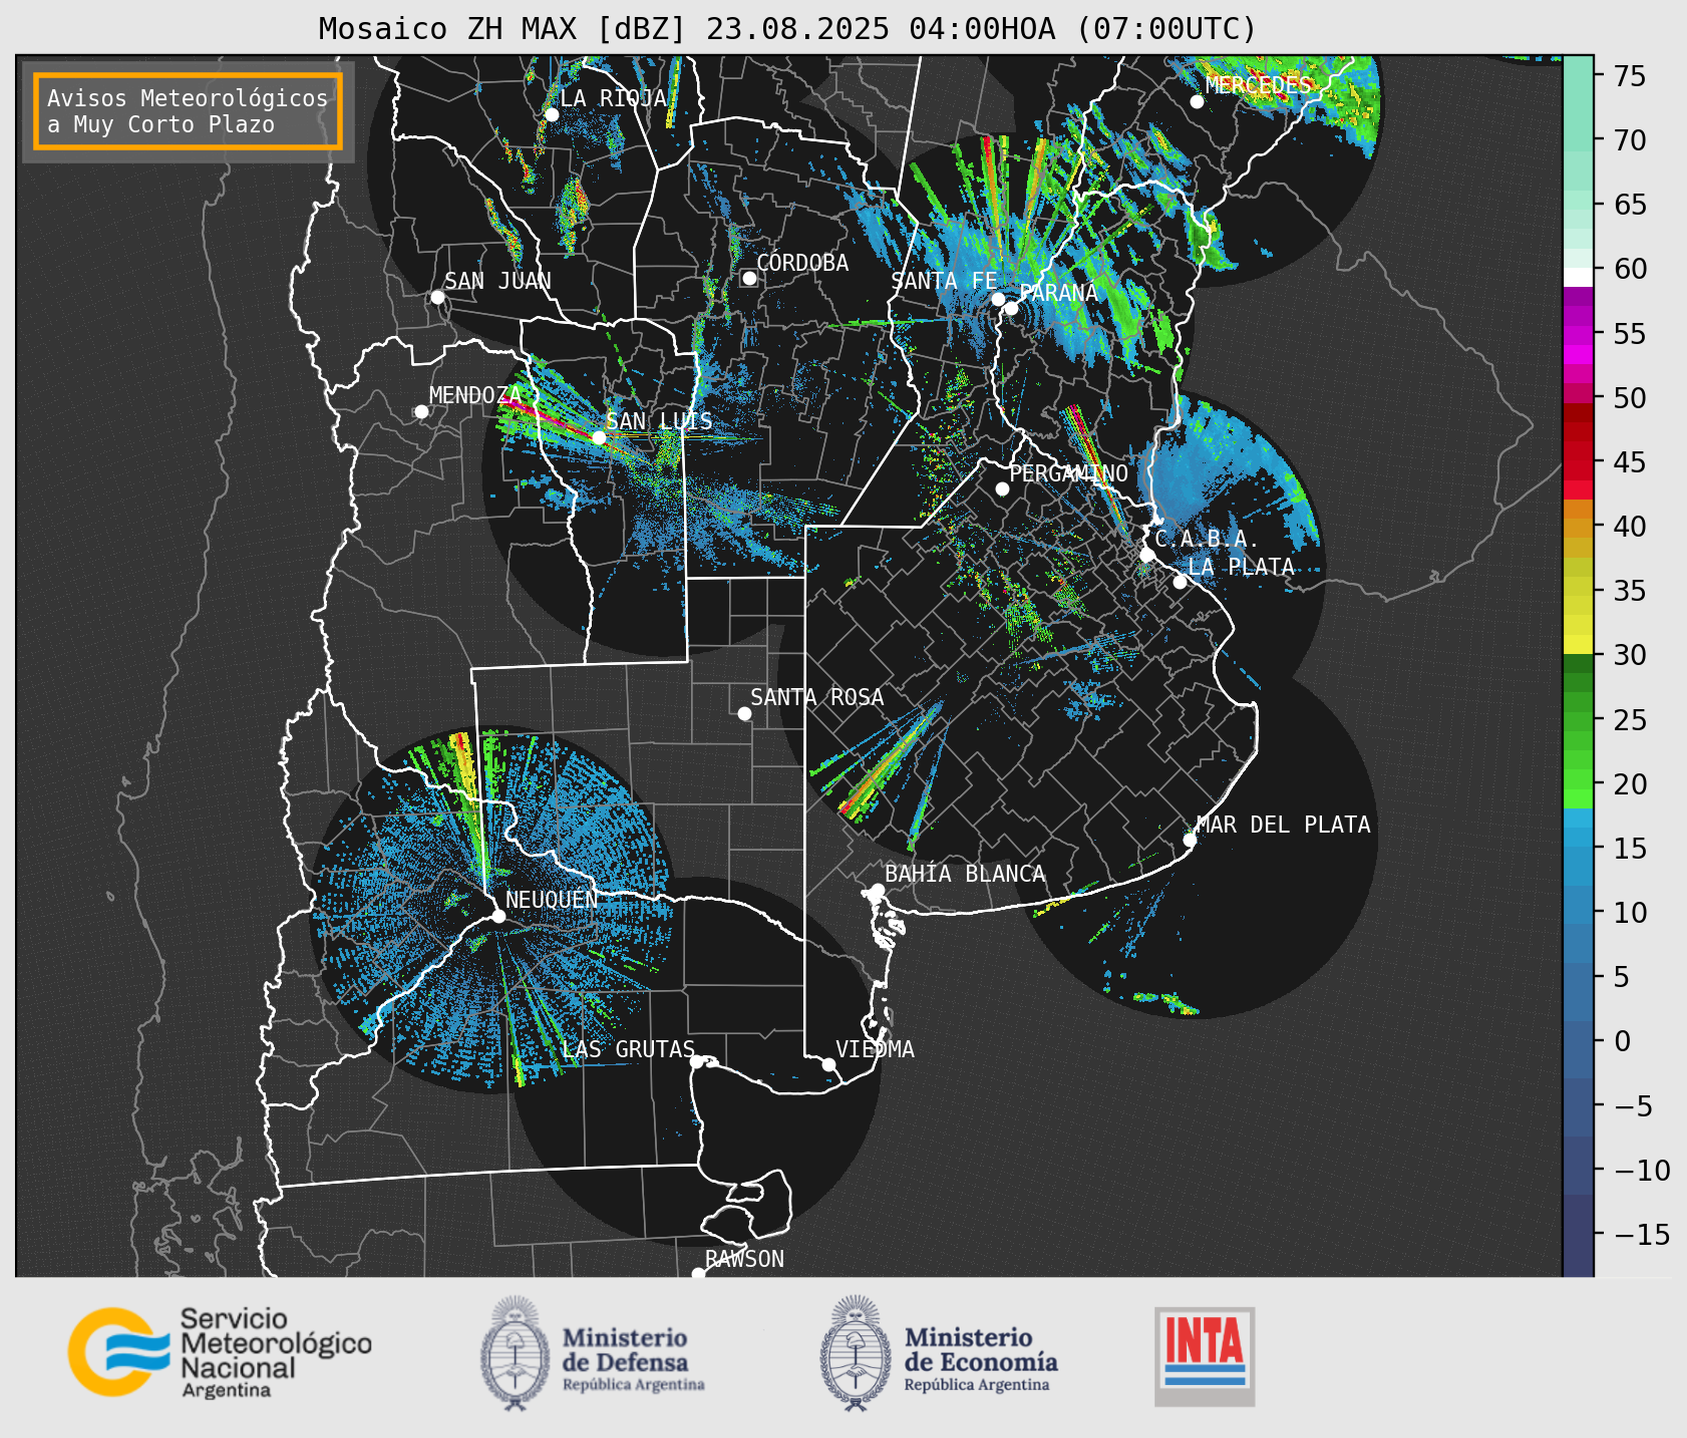Click the LAS GRUTAS map label

tap(628, 1049)
